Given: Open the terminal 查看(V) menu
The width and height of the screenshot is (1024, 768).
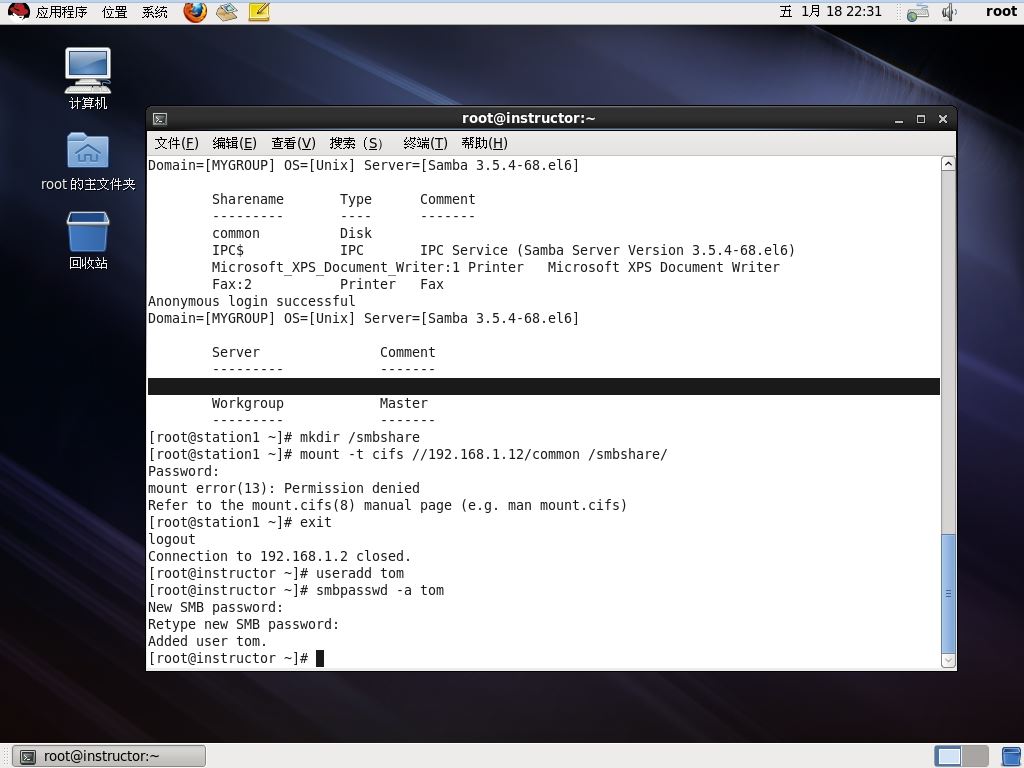Looking at the screenshot, I should pos(293,143).
